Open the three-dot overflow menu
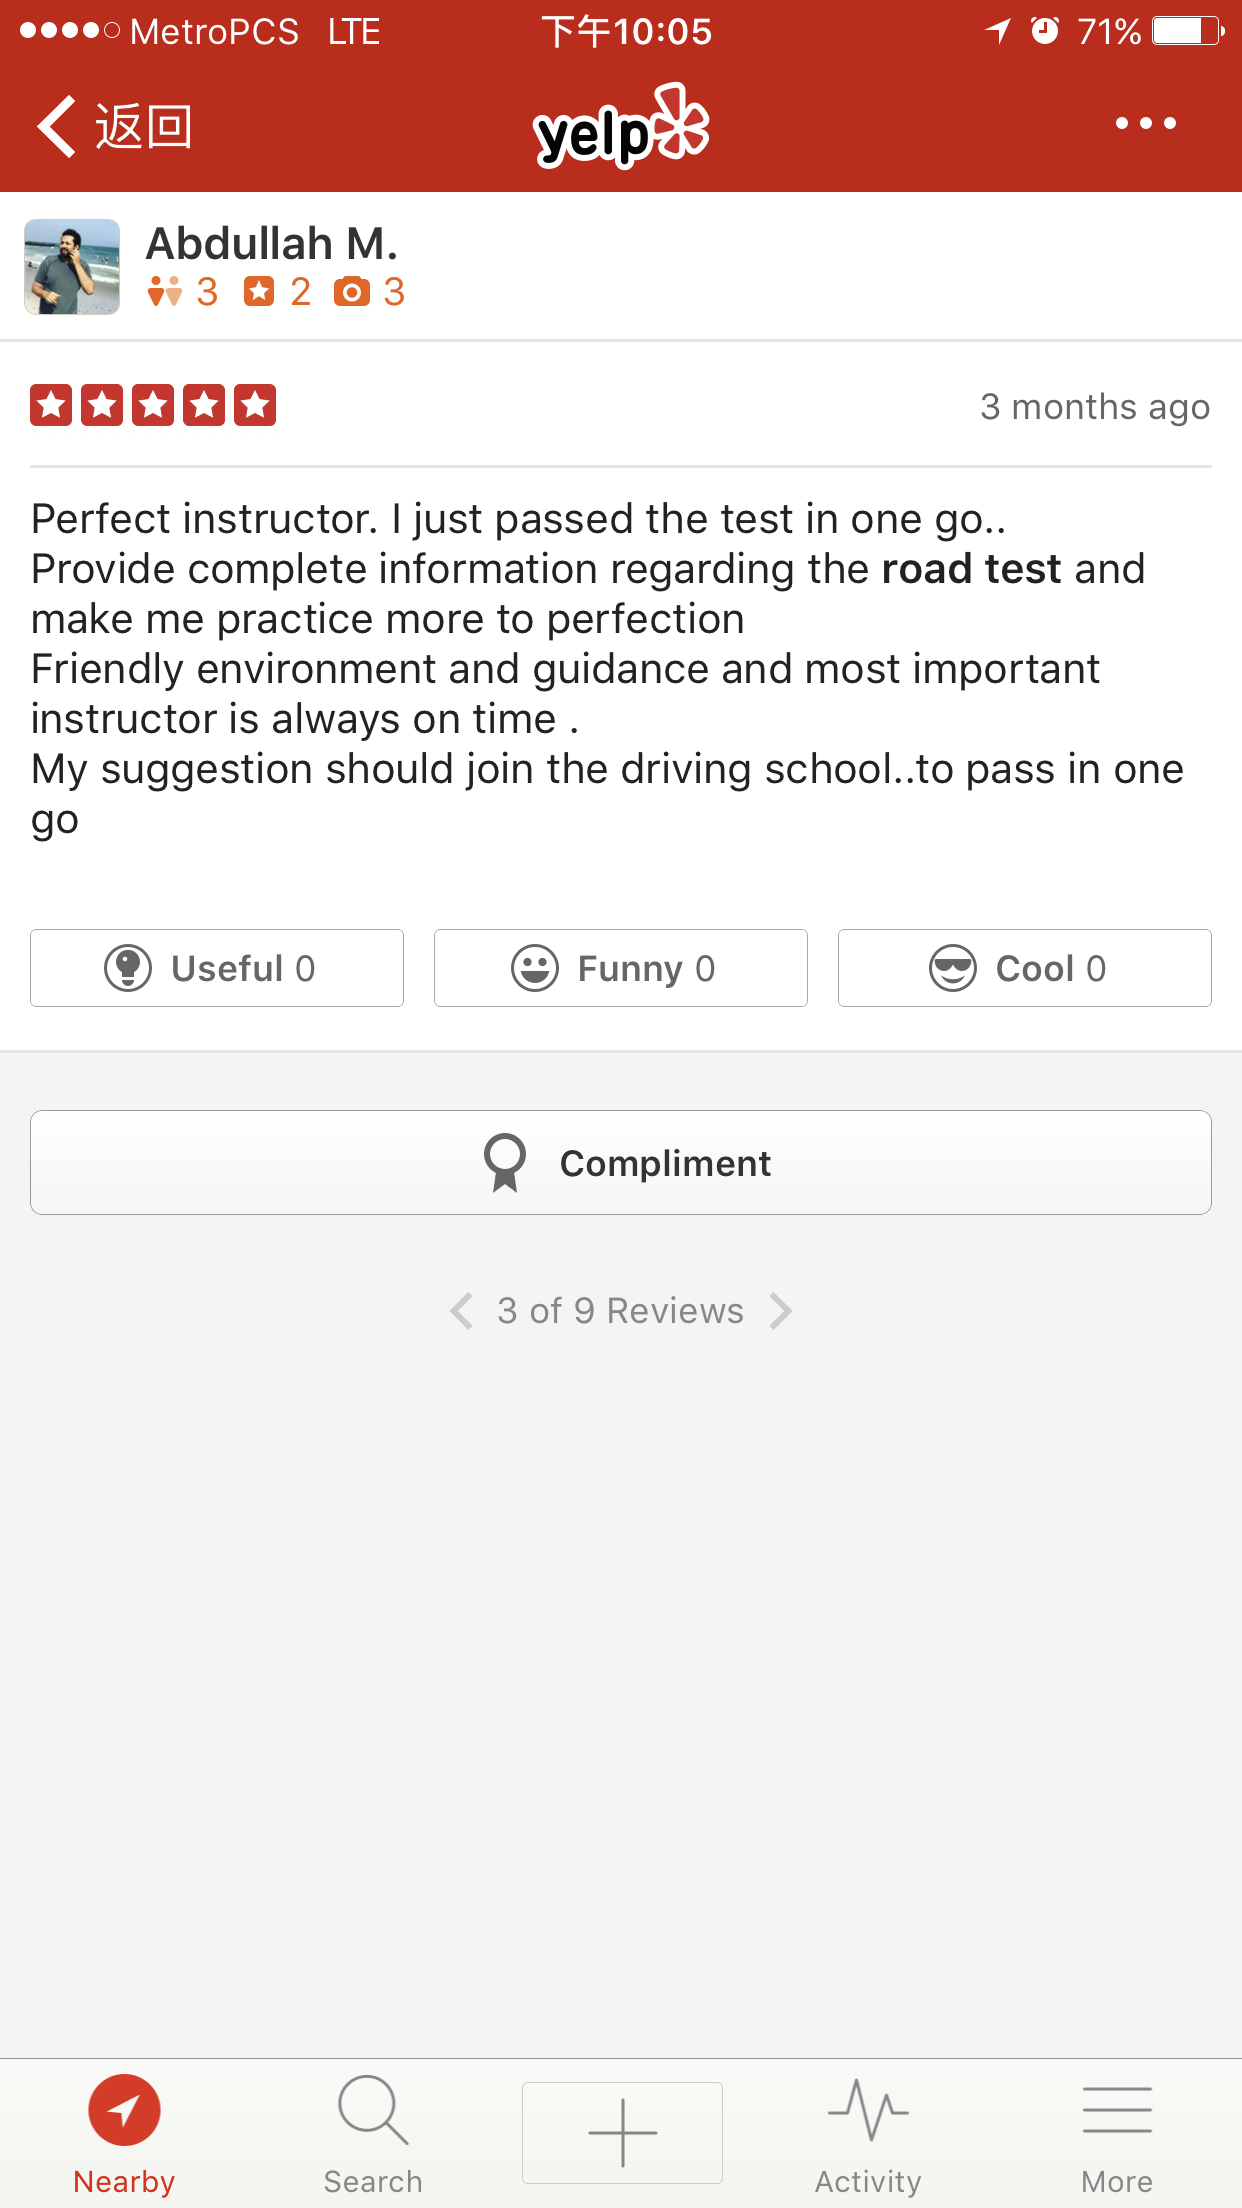Screen dimensions: 1242x2208 pos(1145,124)
